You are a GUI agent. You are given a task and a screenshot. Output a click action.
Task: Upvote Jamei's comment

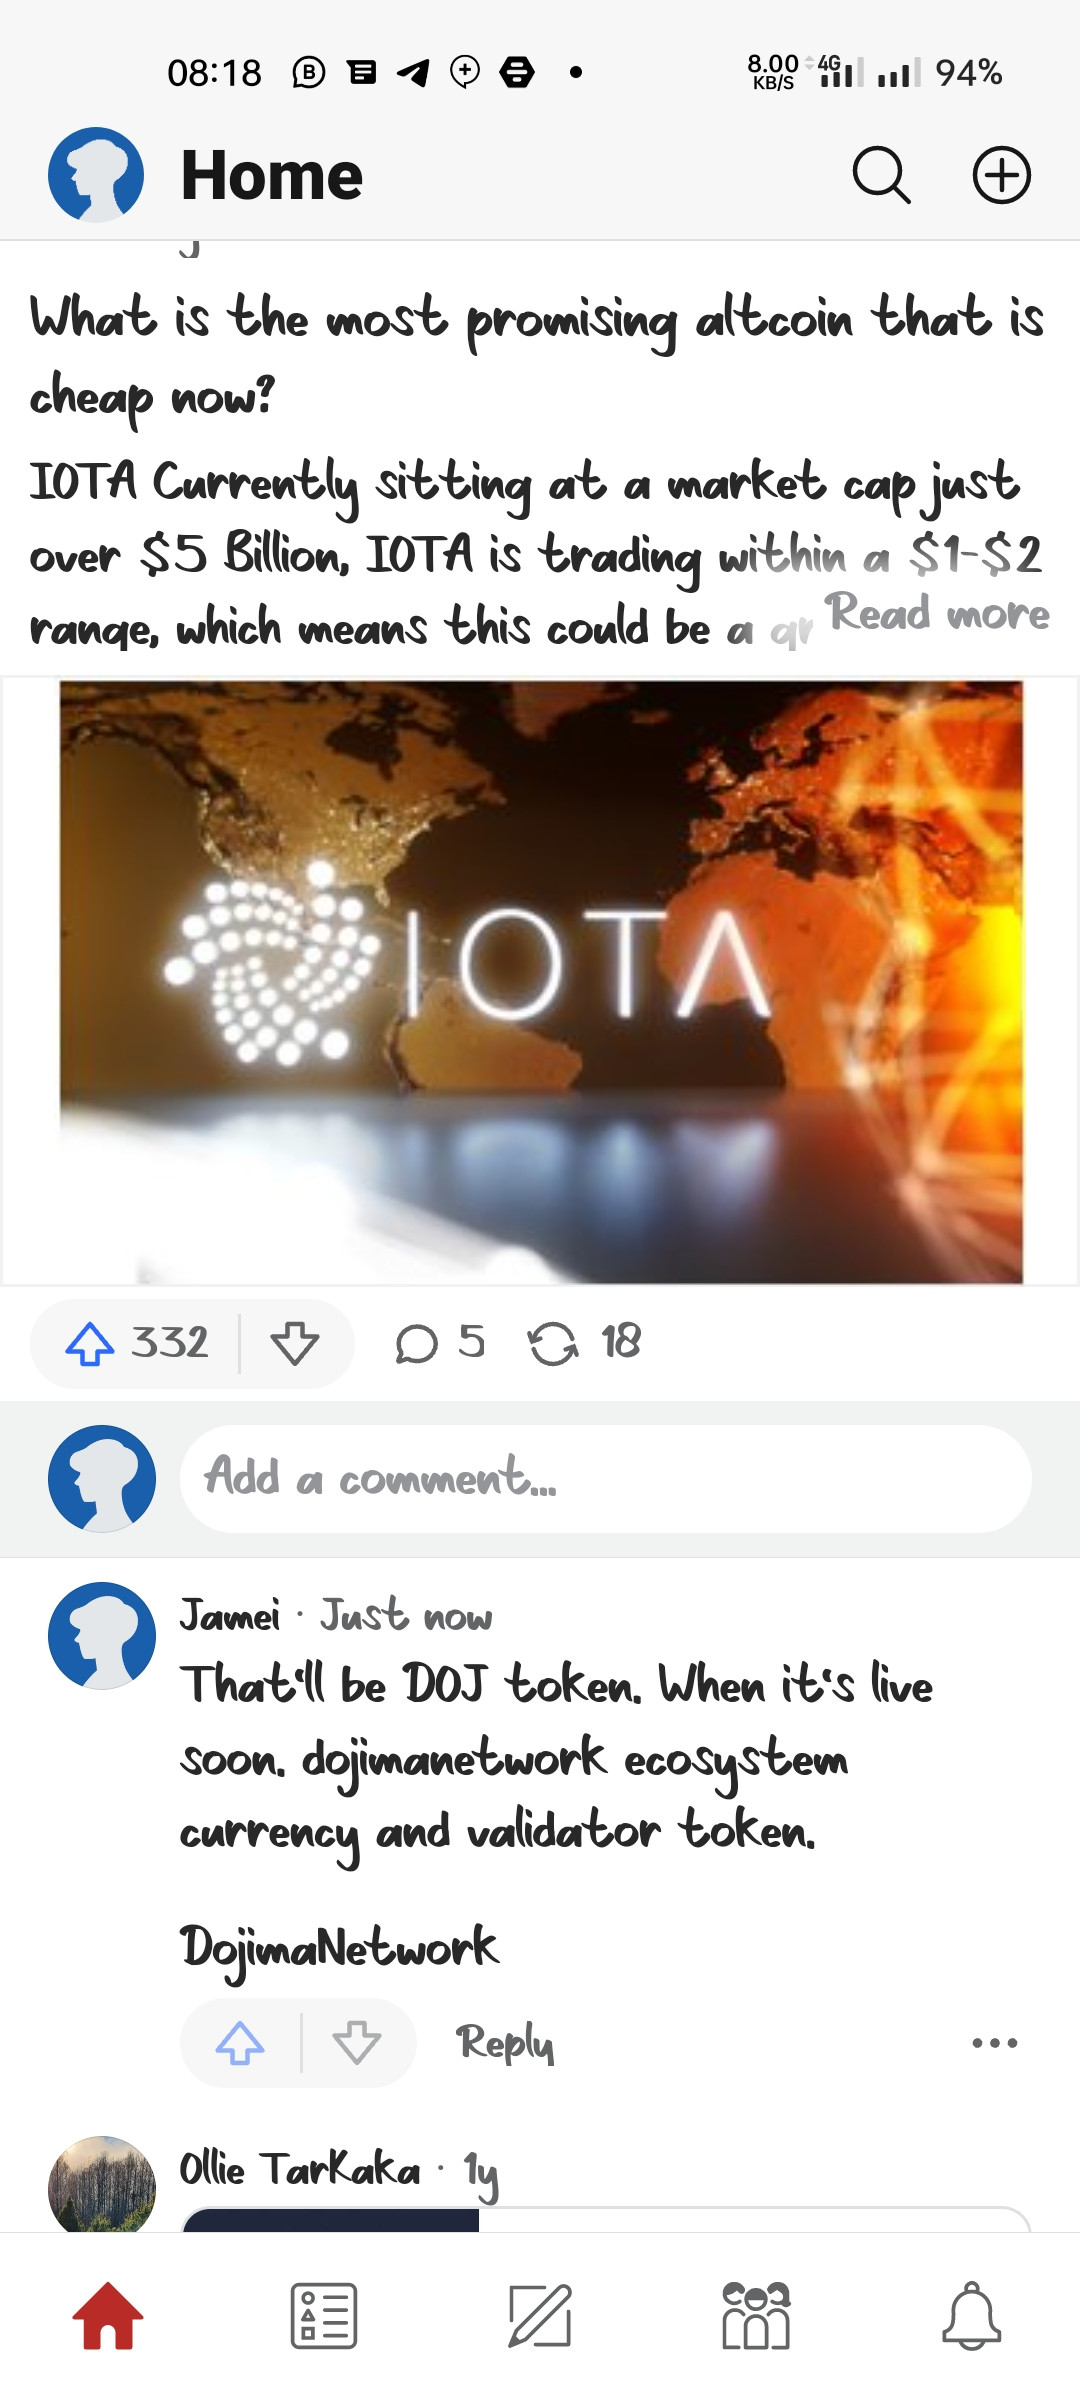pyautogui.click(x=240, y=2043)
